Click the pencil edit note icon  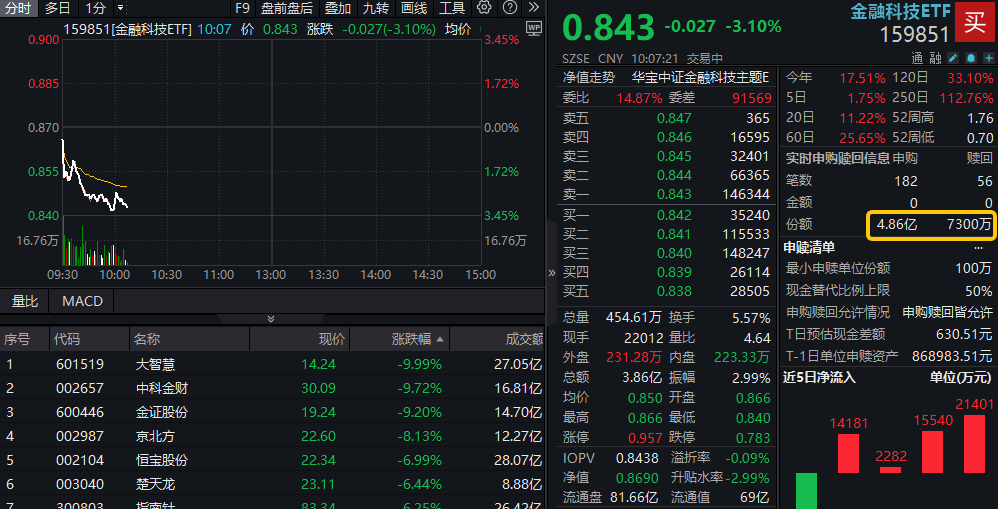pos(953,57)
